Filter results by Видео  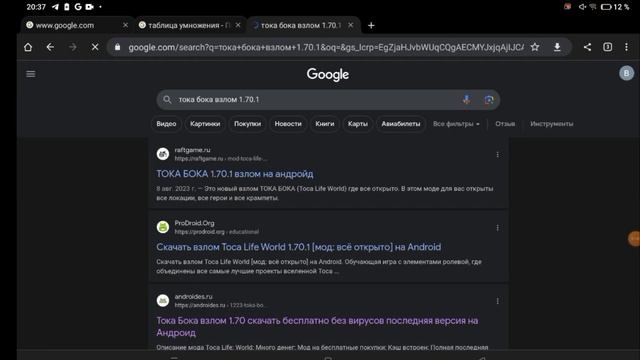pyautogui.click(x=166, y=124)
